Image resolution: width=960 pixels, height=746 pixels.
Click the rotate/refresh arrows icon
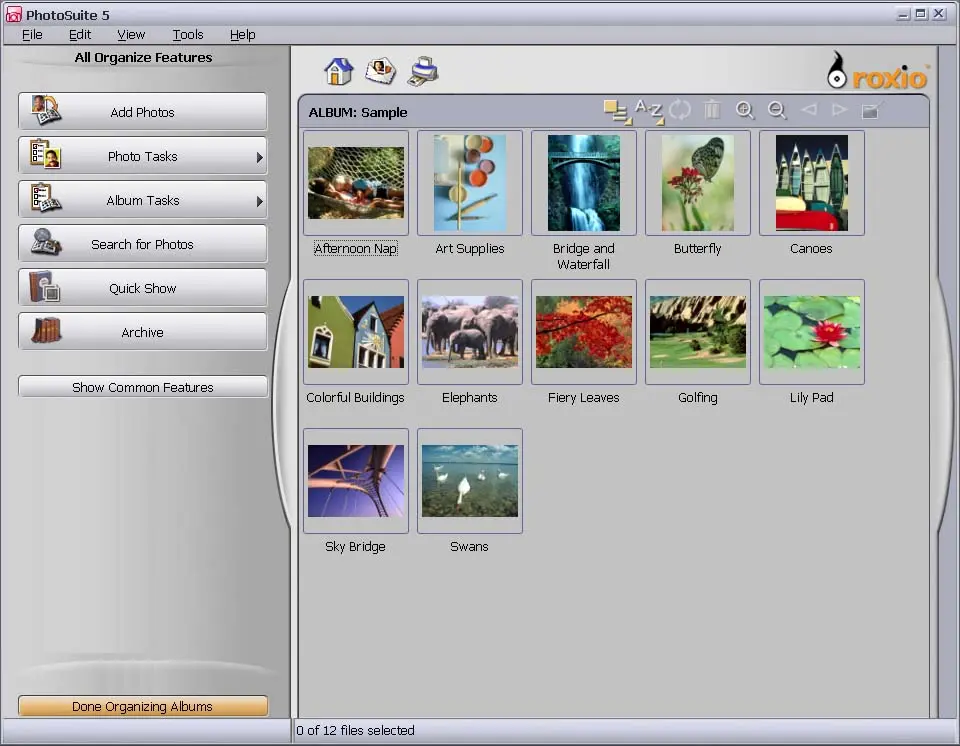[680, 111]
